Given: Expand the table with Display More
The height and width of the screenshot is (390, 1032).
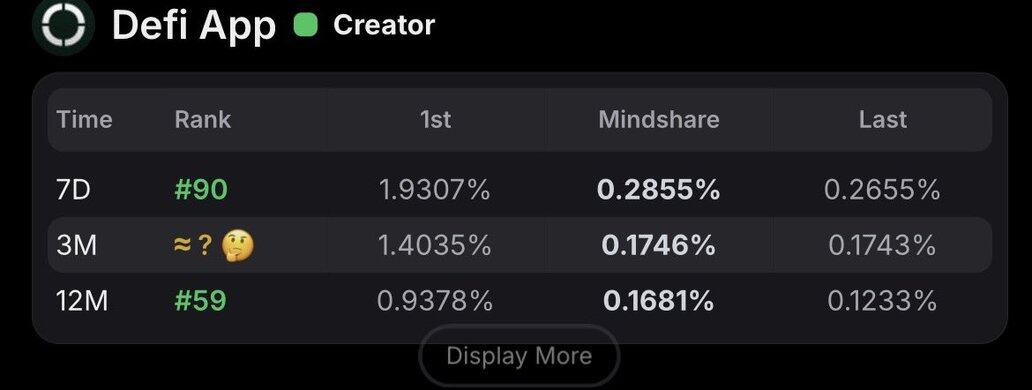Looking at the screenshot, I should [519, 356].
